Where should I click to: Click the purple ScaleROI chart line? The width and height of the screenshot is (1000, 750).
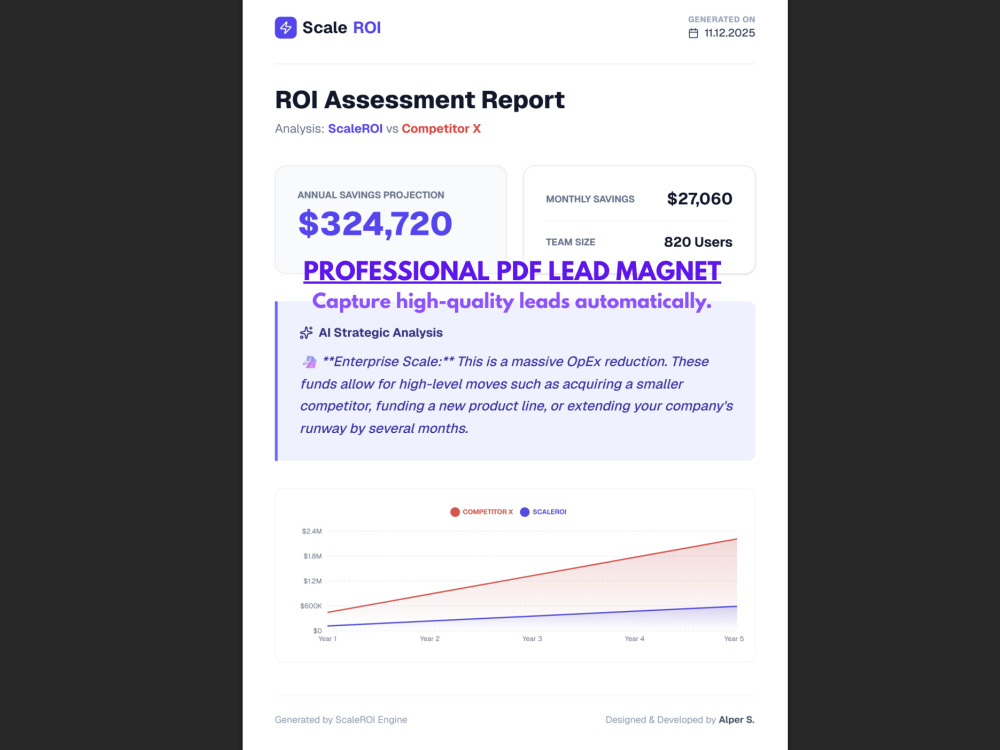pyautogui.click(x=532, y=617)
